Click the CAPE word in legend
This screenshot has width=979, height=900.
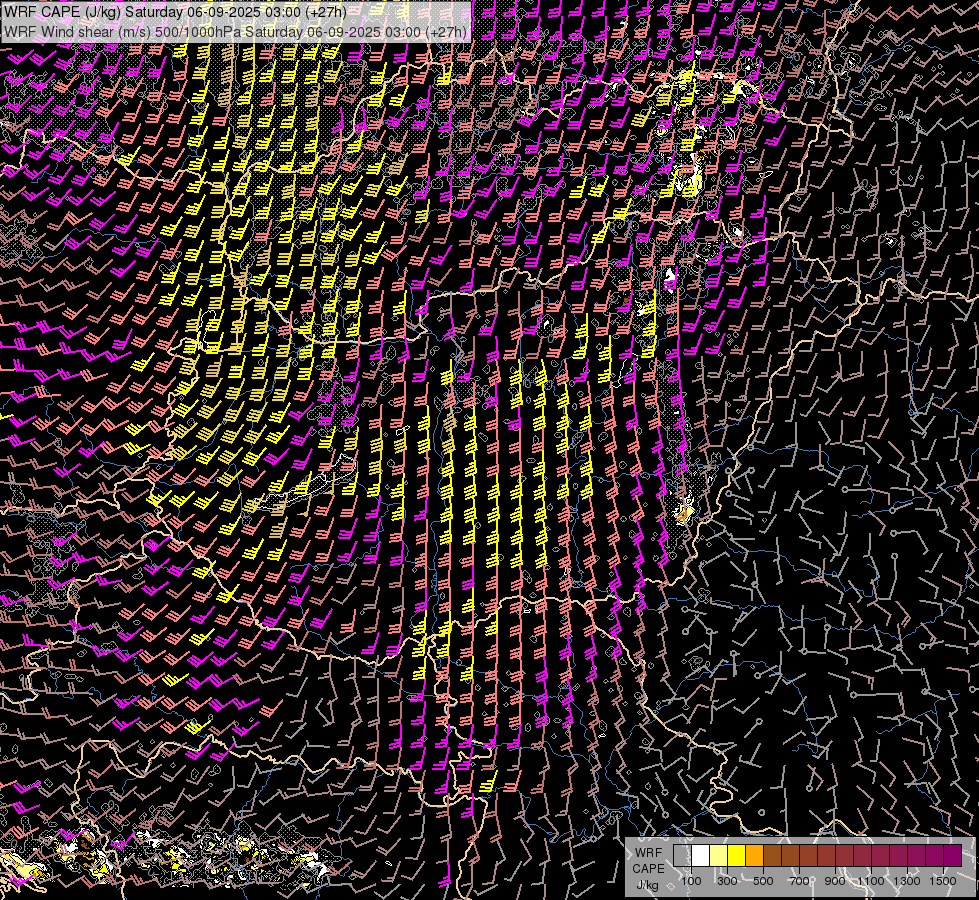tap(648, 869)
